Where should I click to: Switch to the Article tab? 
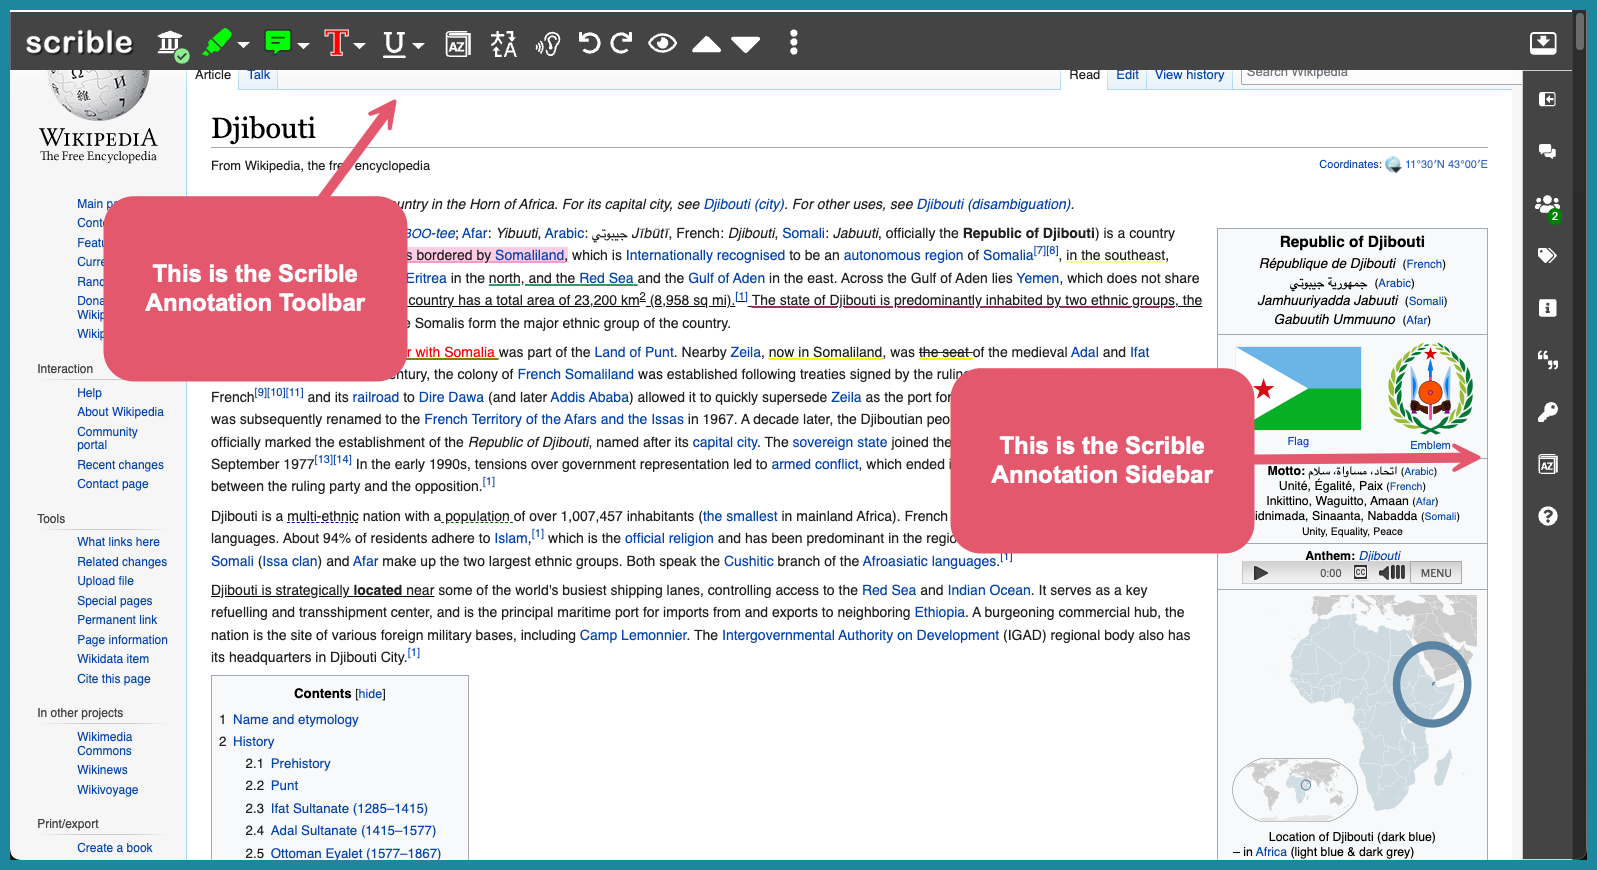tap(213, 75)
